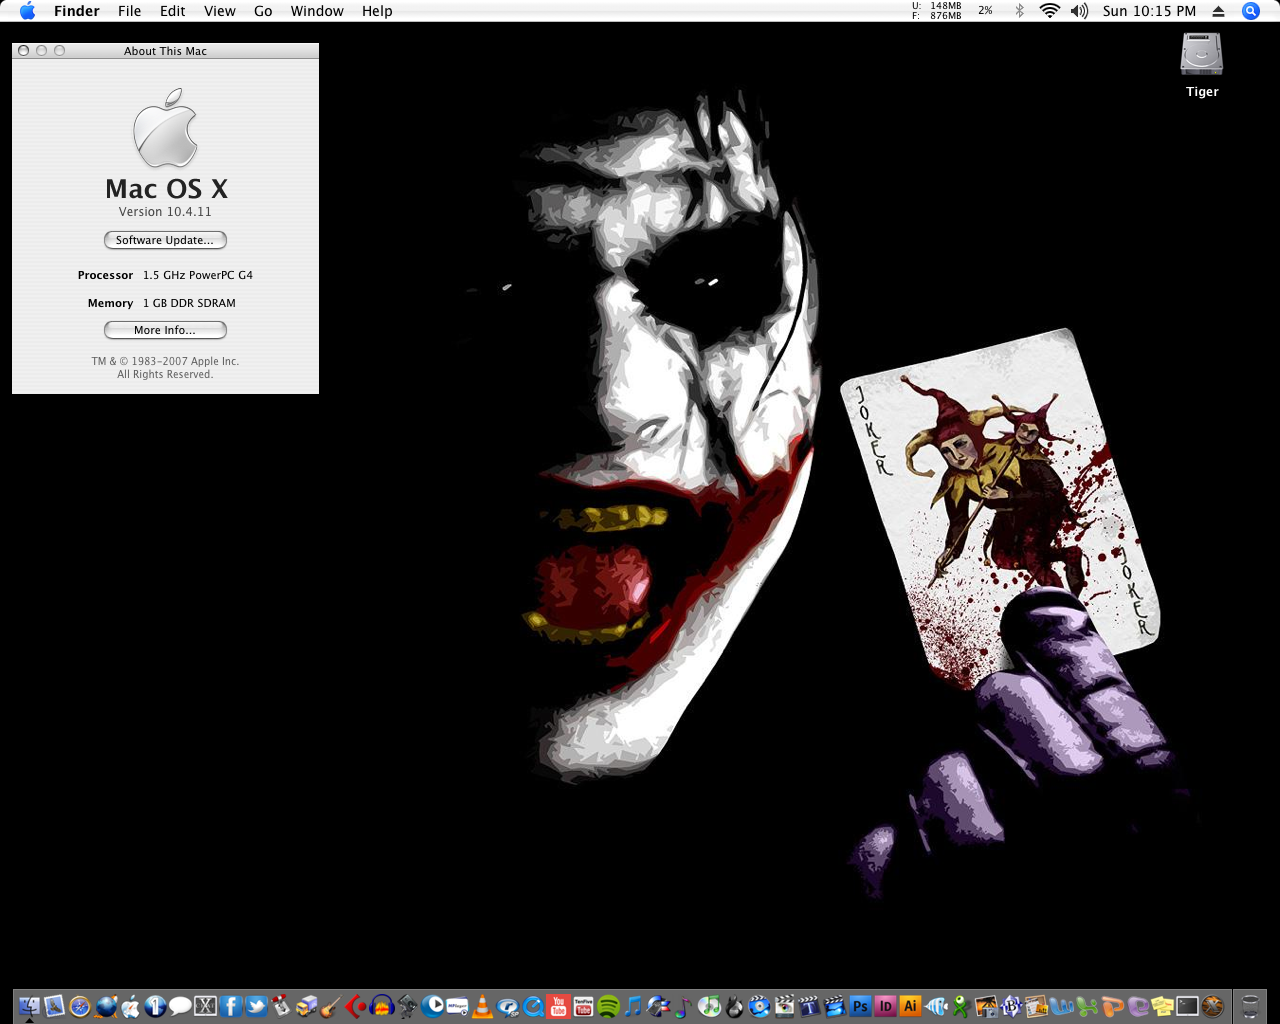Image resolution: width=1280 pixels, height=1024 pixels.
Task: Open InDesign Id icon in Dock
Action: point(885,1006)
